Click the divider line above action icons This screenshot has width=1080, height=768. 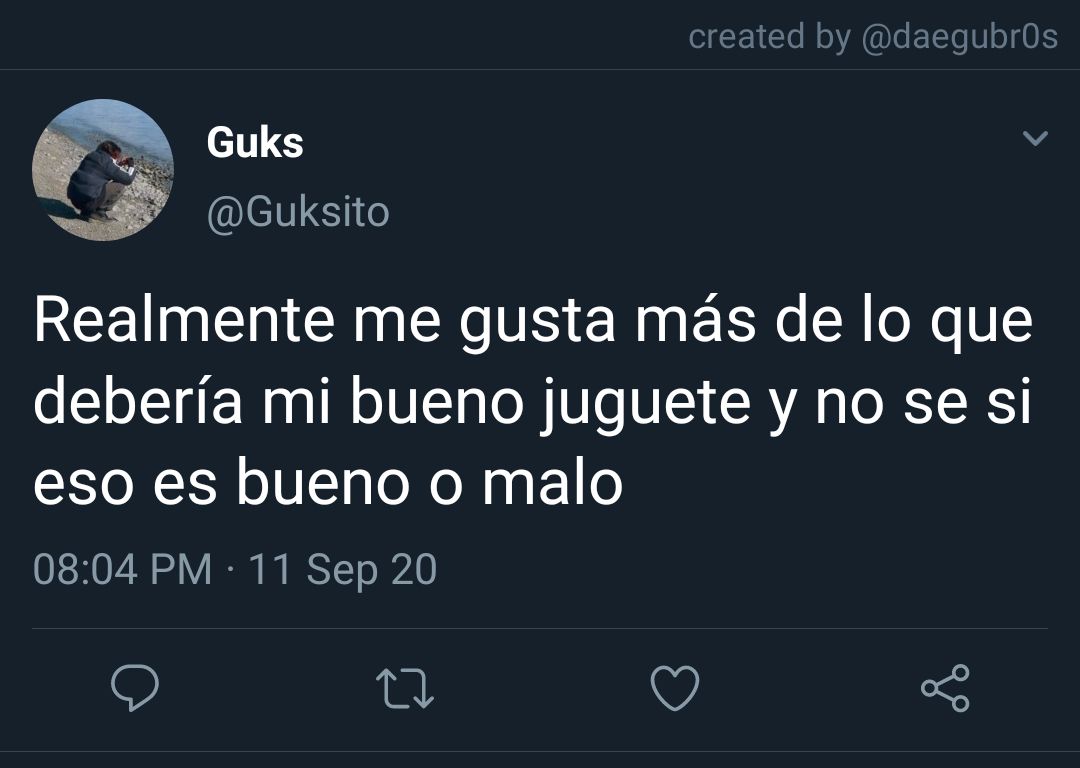[540, 628]
